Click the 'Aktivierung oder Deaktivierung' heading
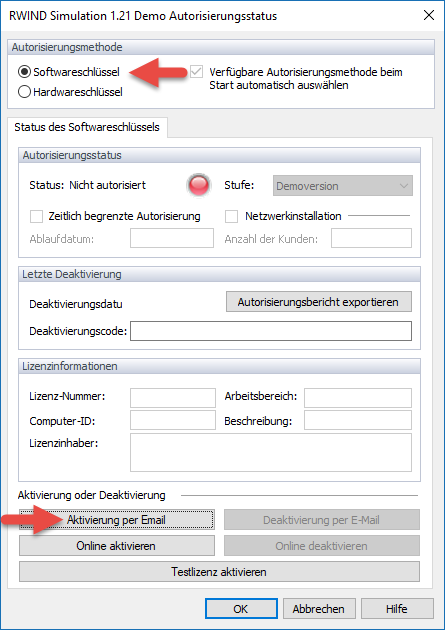 (92, 495)
